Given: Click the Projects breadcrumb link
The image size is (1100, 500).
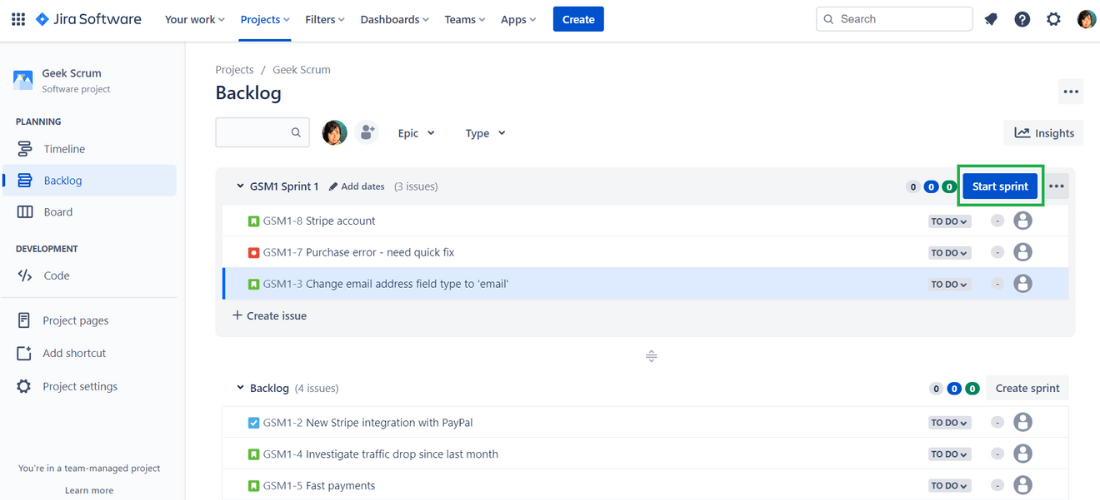Looking at the screenshot, I should pos(234,69).
